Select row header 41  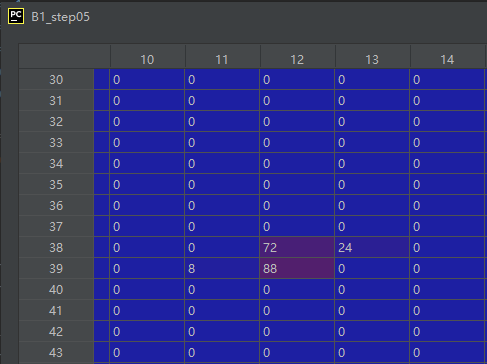(x=56, y=311)
